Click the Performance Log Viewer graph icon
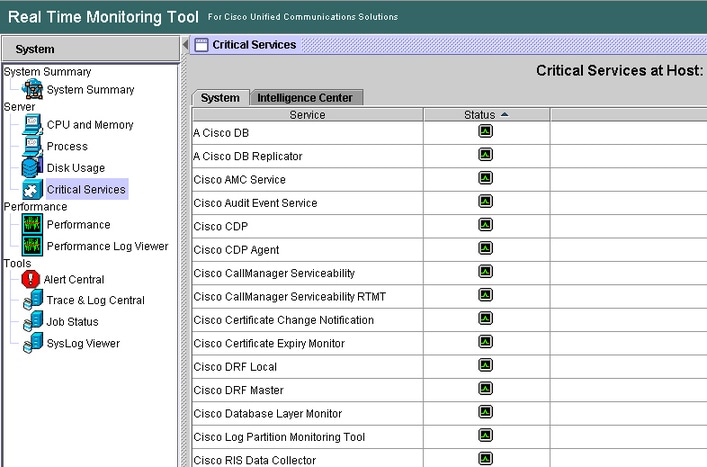This screenshot has width=707, height=467. tap(32, 246)
